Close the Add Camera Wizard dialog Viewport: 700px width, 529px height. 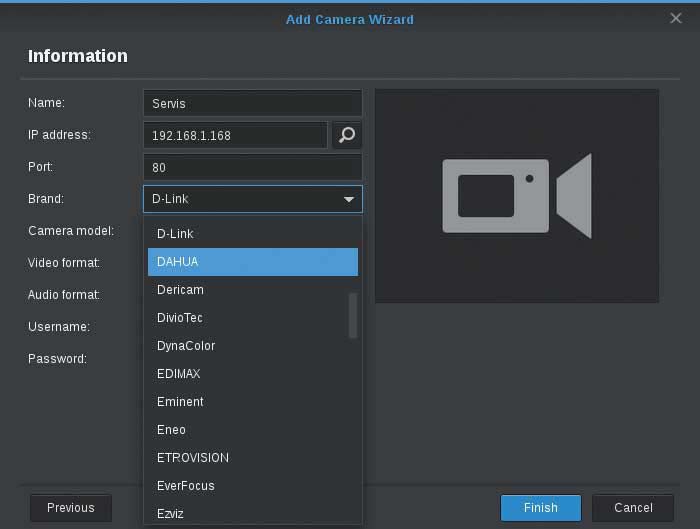coord(675,18)
